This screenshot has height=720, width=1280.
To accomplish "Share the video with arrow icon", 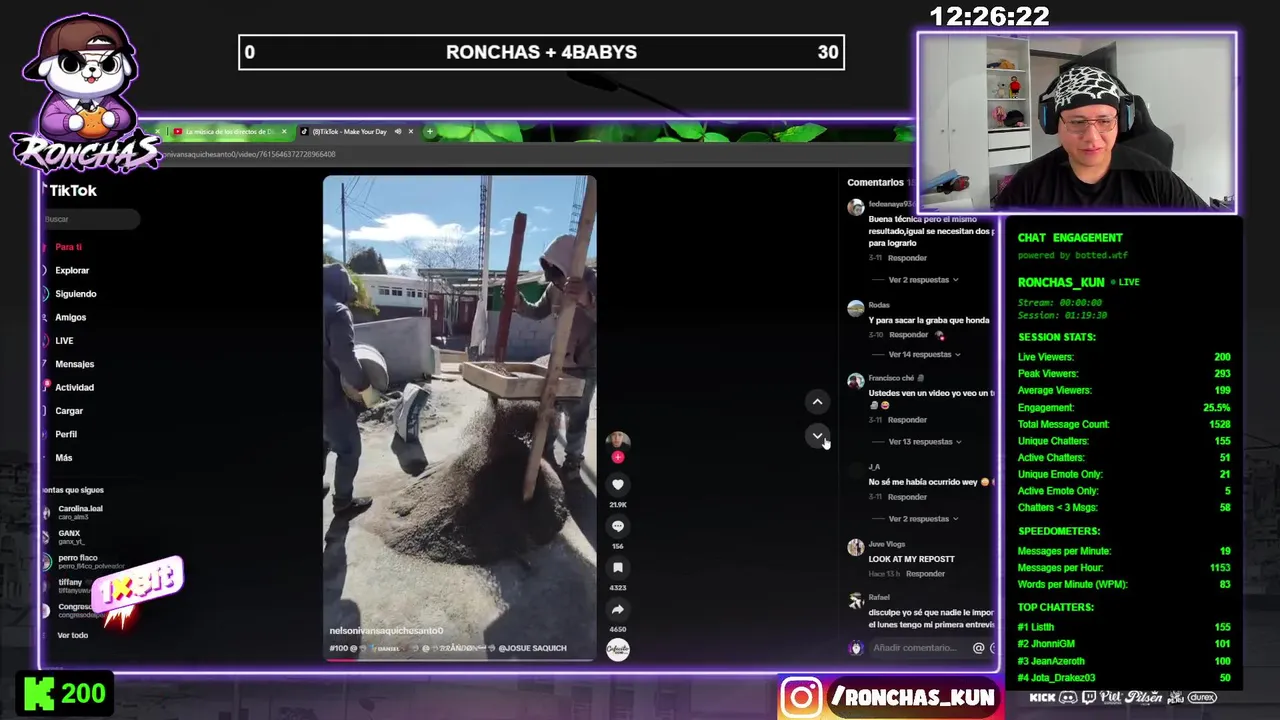I will (618, 609).
